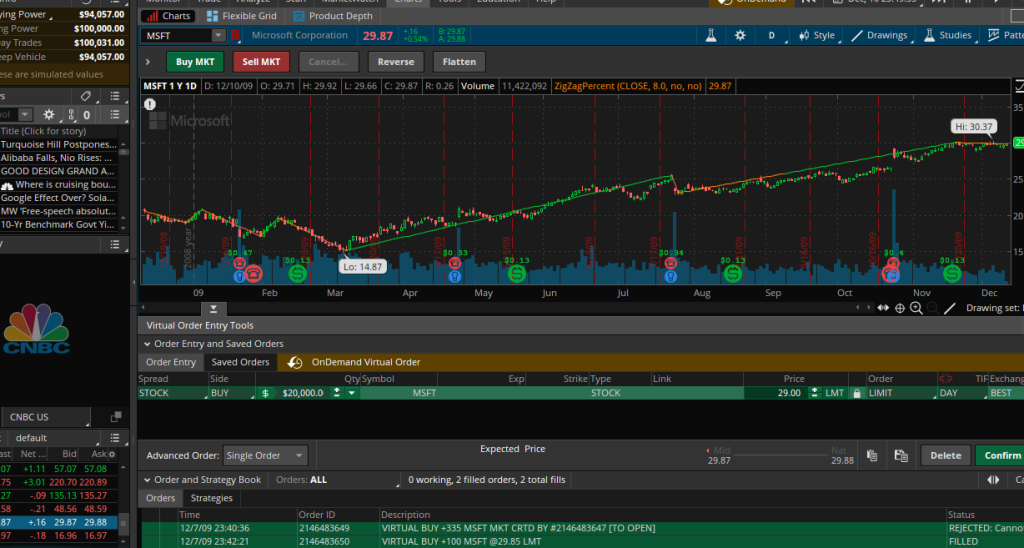Viewport: 1024px width, 548px height.
Task: Collapse the chart bottom panel arrow
Action: click(x=214, y=308)
